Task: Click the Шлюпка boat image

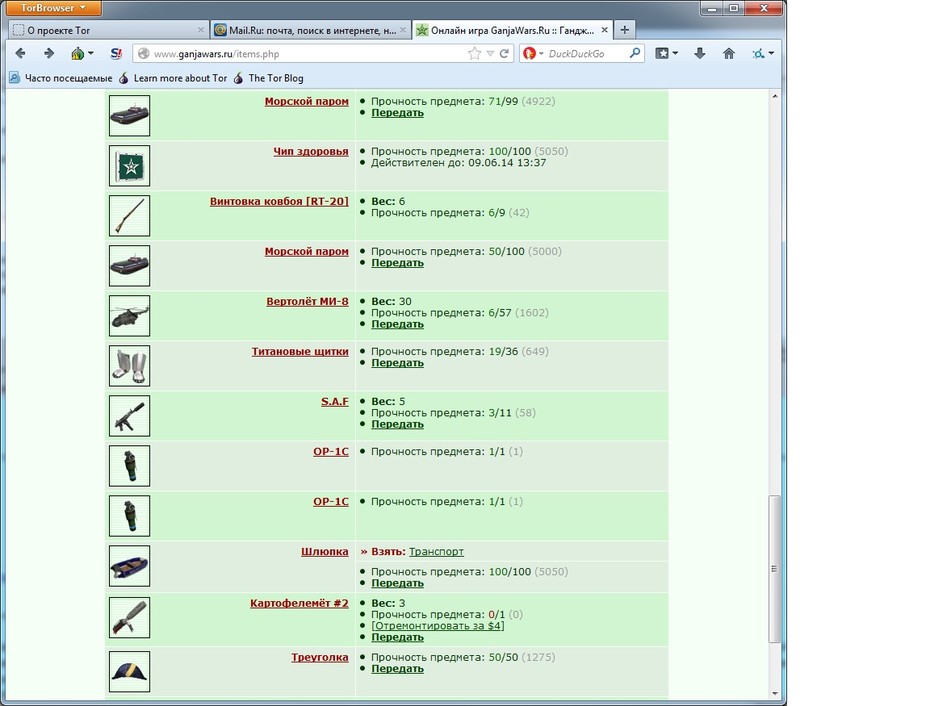Action: 129,566
